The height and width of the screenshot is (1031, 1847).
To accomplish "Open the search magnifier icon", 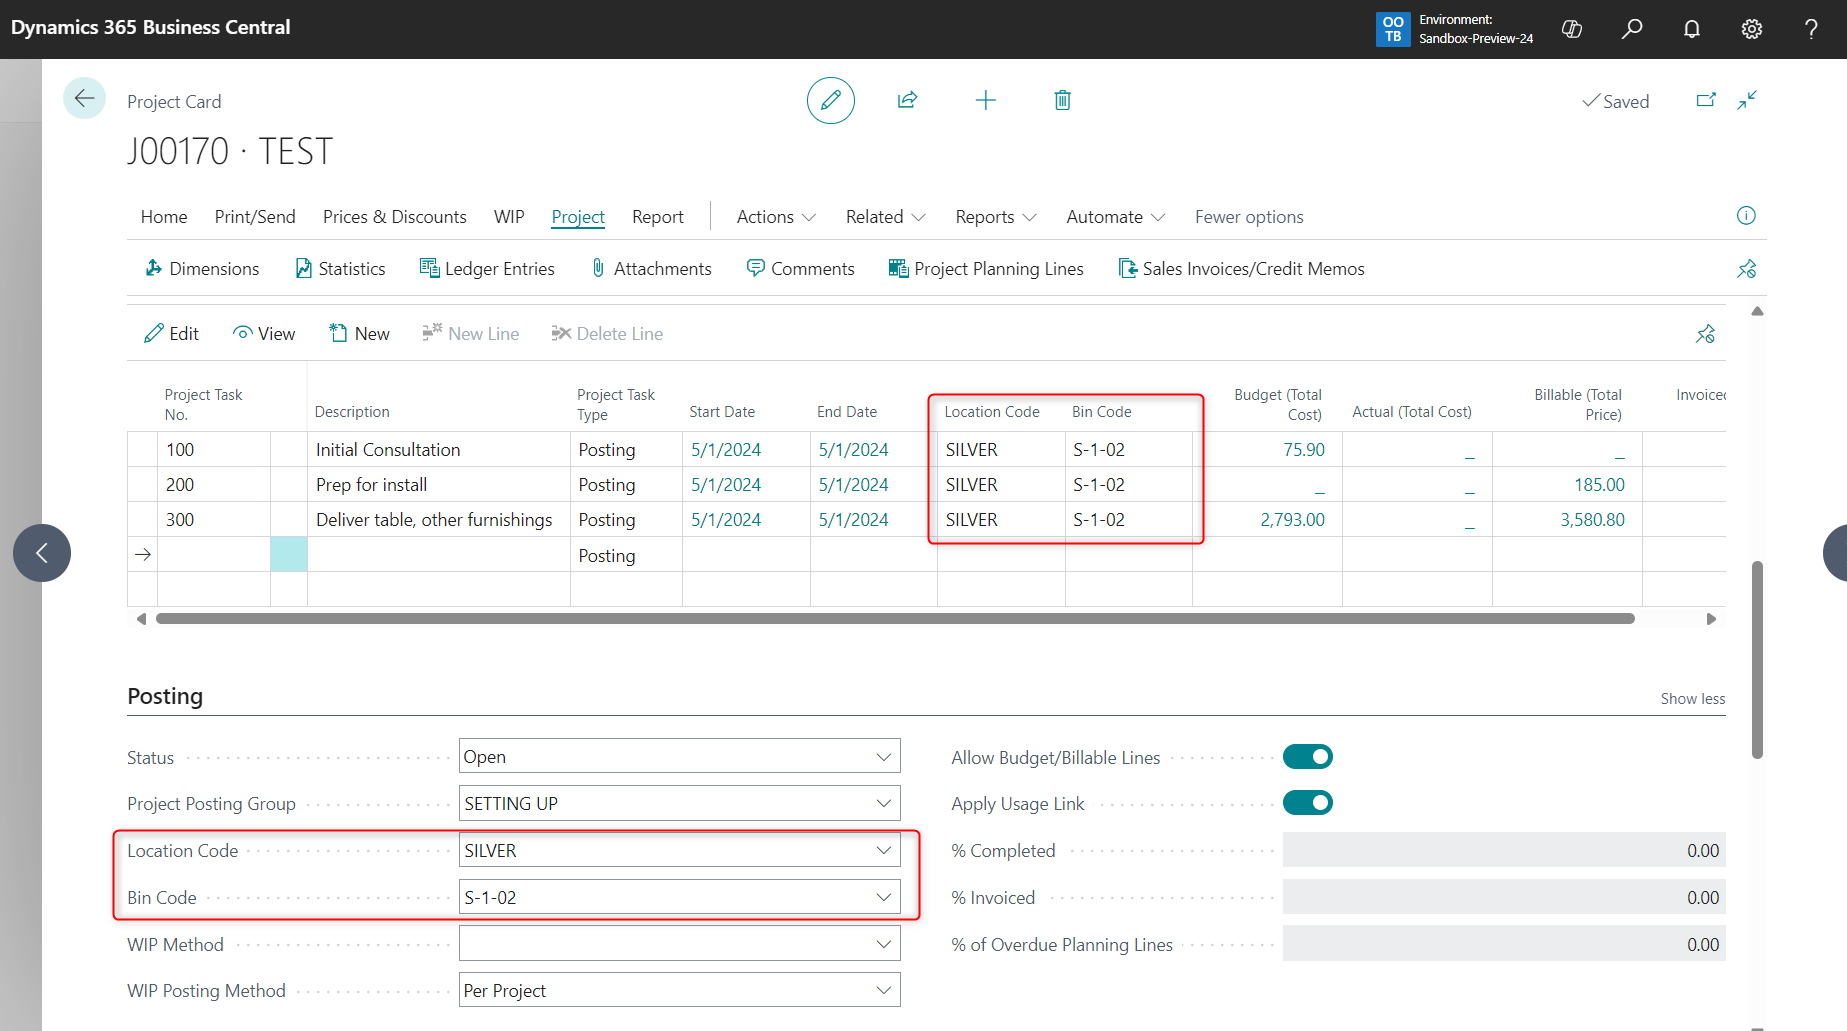I will [x=1632, y=29].
